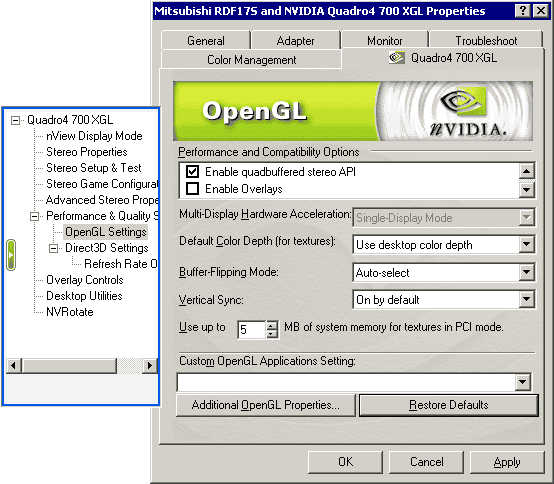Select Refresh Rate Overrides tree item
Image resolution: width=554 pixels, height=484 pixels.
point(120,264)
